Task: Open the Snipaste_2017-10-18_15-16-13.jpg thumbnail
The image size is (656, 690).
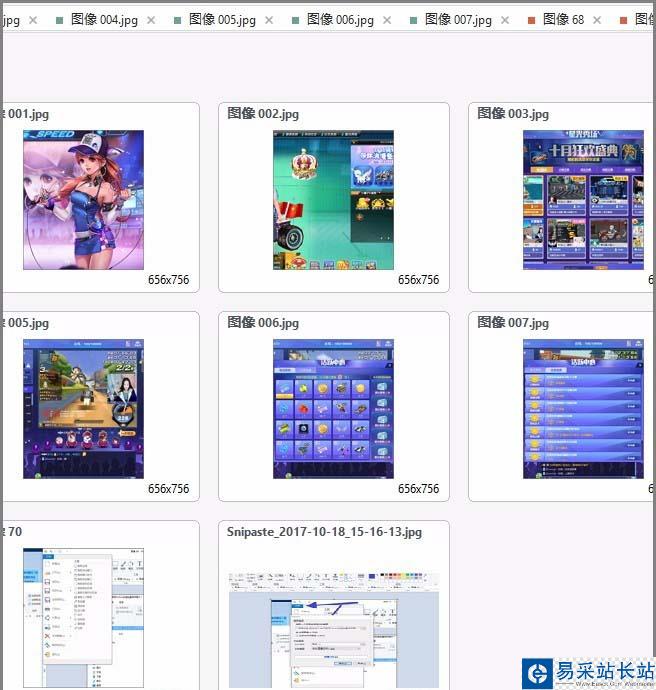Action: click(333, 629)
